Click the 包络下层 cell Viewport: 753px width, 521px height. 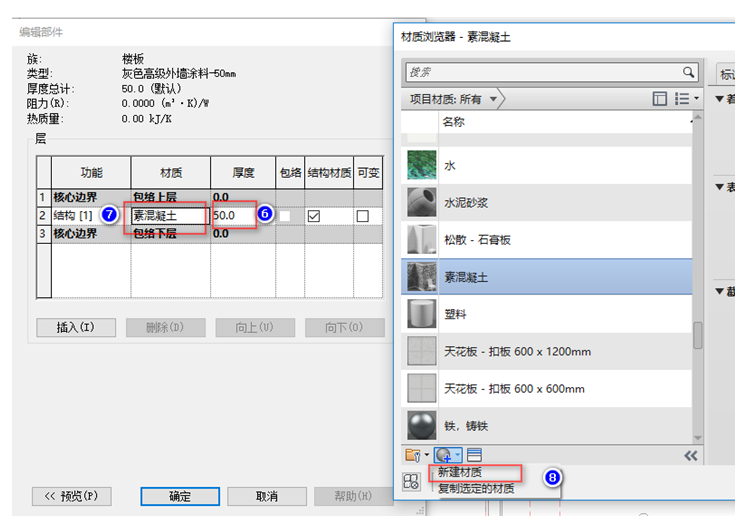[171, 234]
